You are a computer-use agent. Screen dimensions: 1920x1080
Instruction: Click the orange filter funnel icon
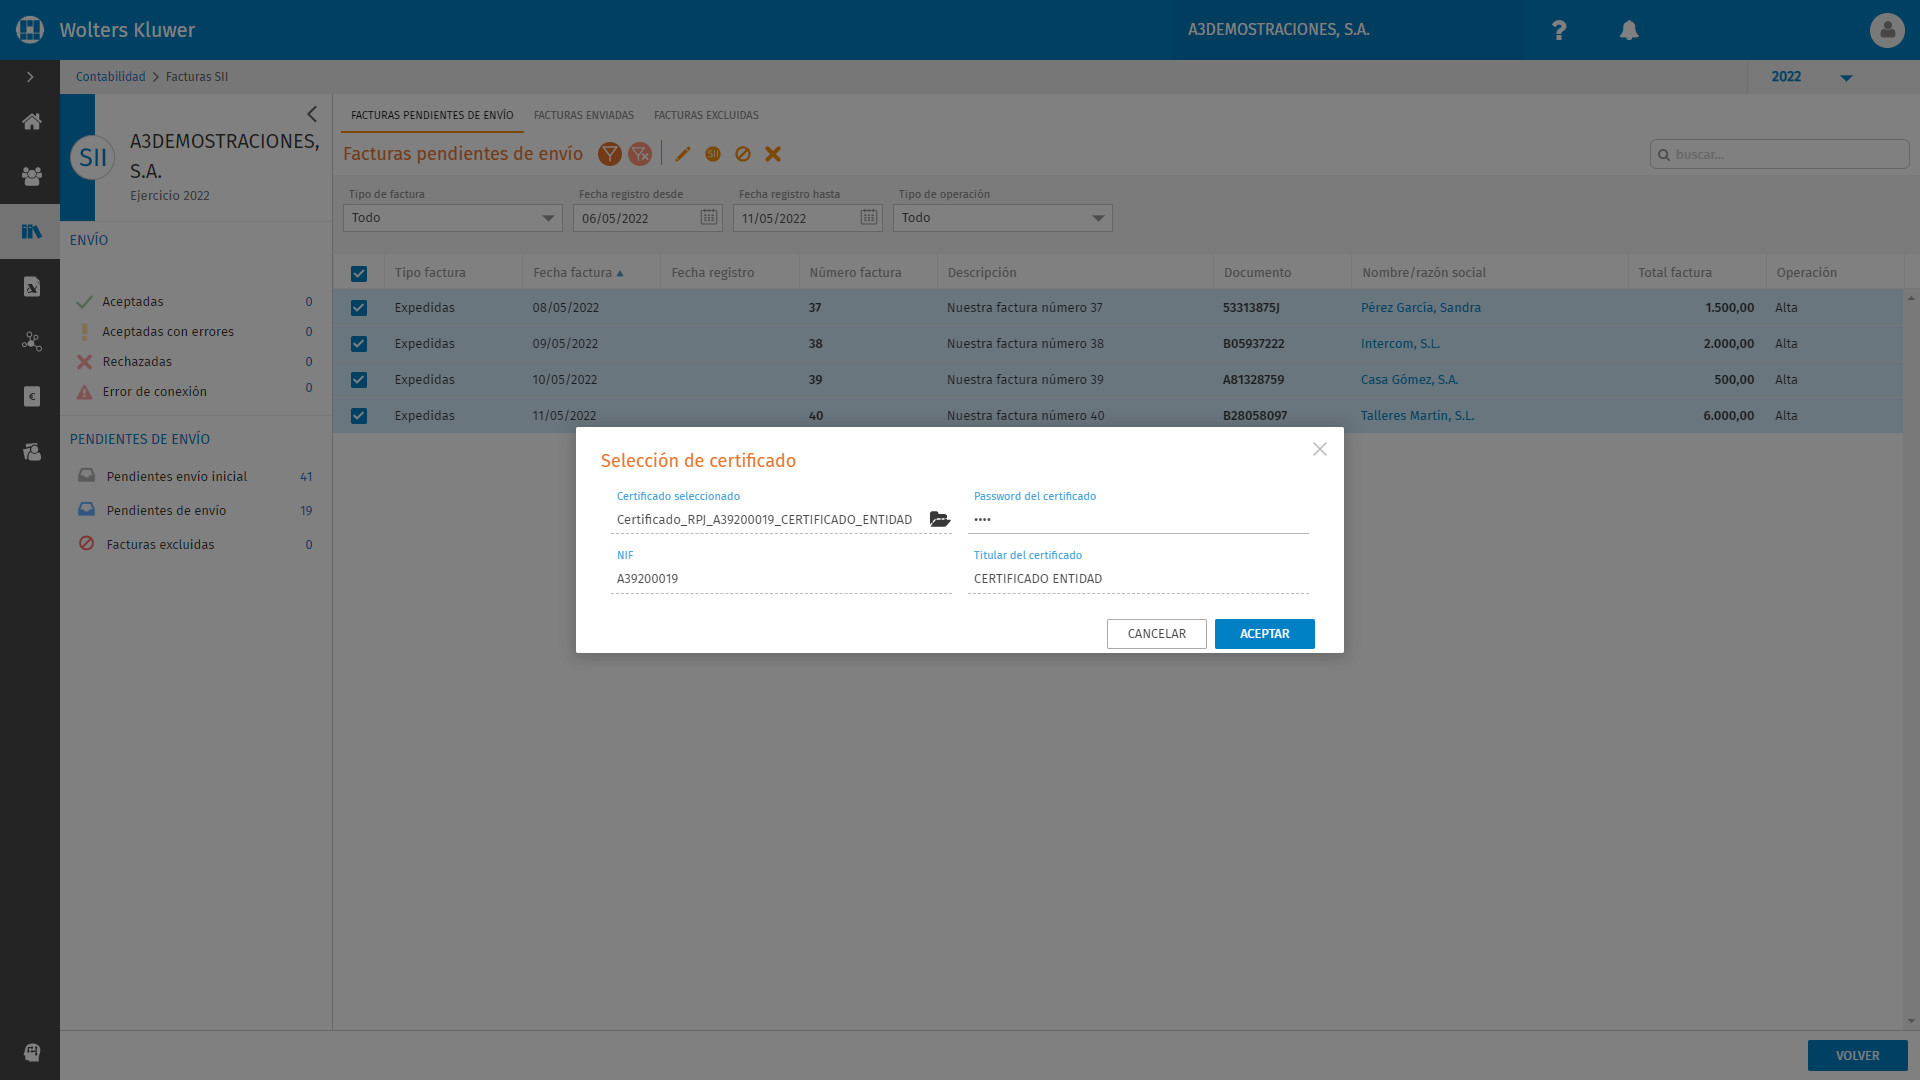coord(609,154)
